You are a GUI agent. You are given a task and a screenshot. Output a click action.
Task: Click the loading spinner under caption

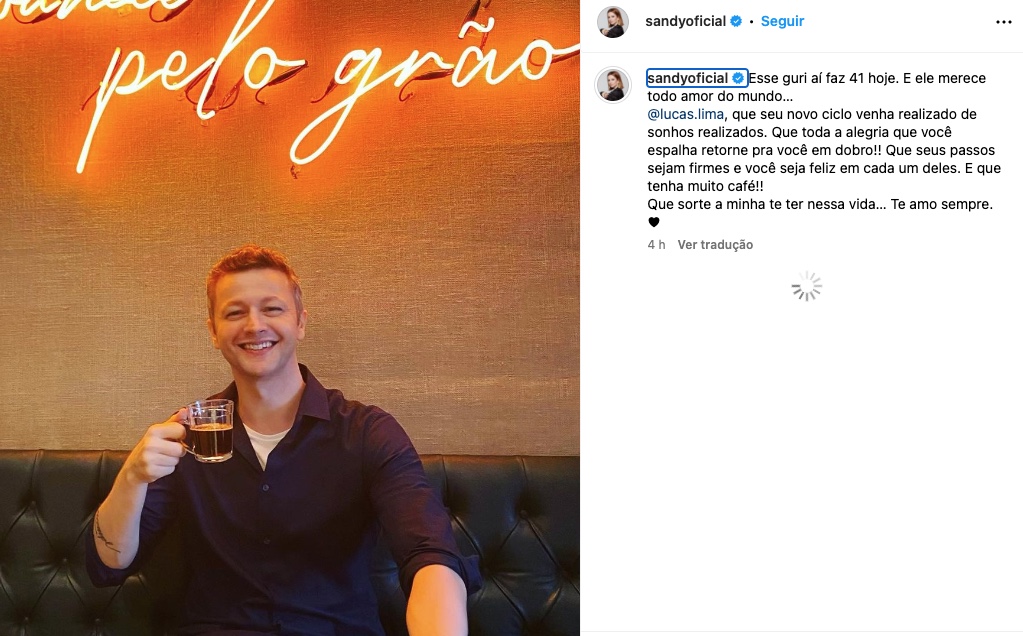(x=807, y=286)
